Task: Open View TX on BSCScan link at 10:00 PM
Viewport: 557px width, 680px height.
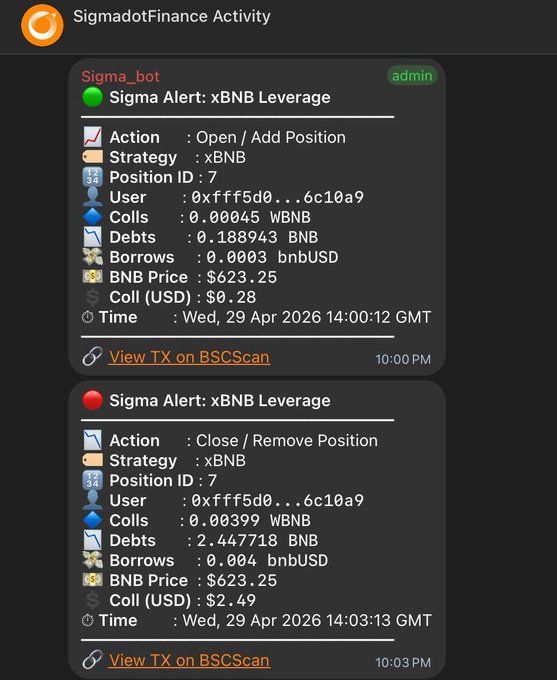Action: [189, 357]
